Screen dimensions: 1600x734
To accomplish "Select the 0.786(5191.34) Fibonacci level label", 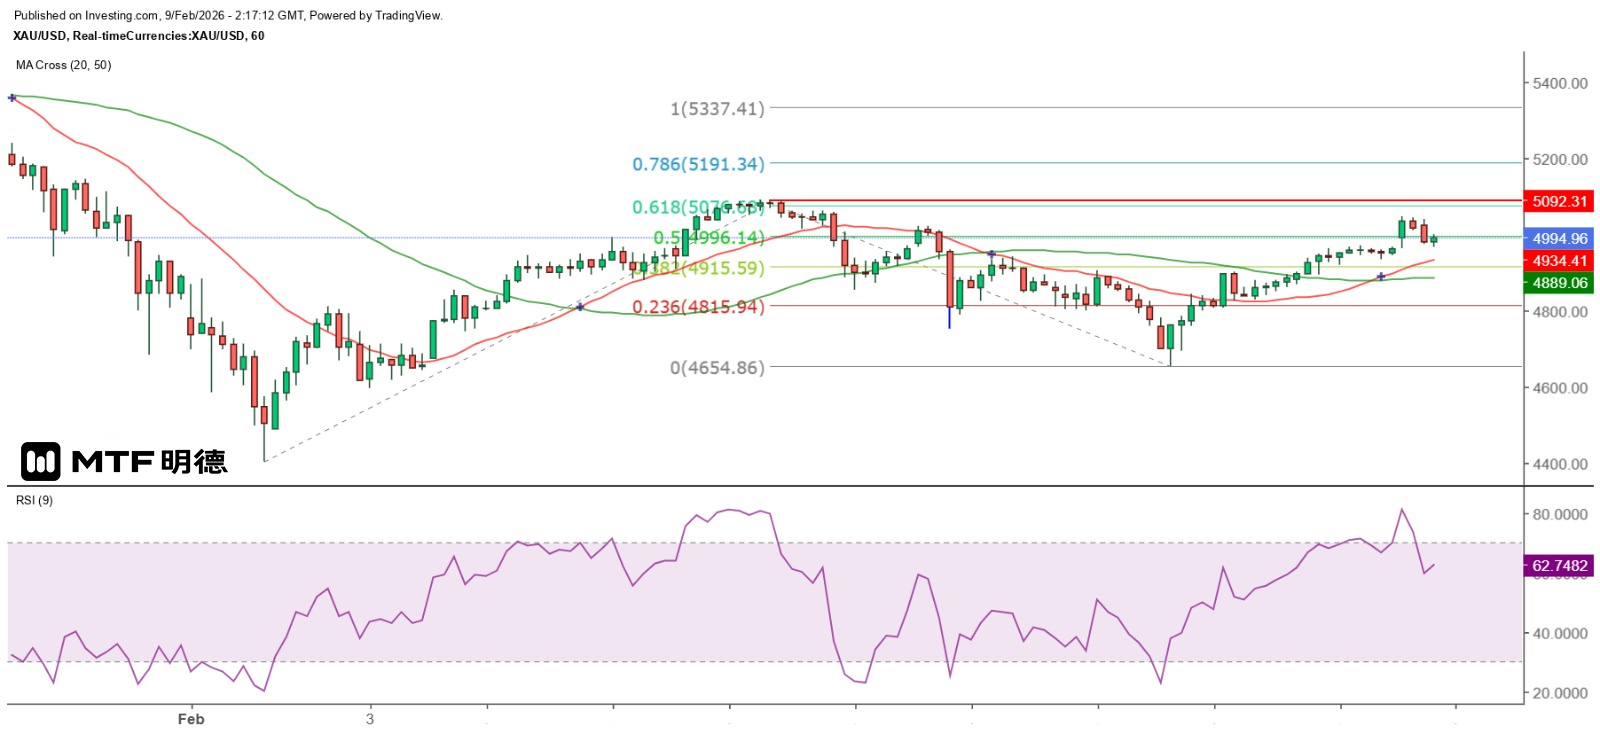I will pyautogui.click(x=698, y=163).
